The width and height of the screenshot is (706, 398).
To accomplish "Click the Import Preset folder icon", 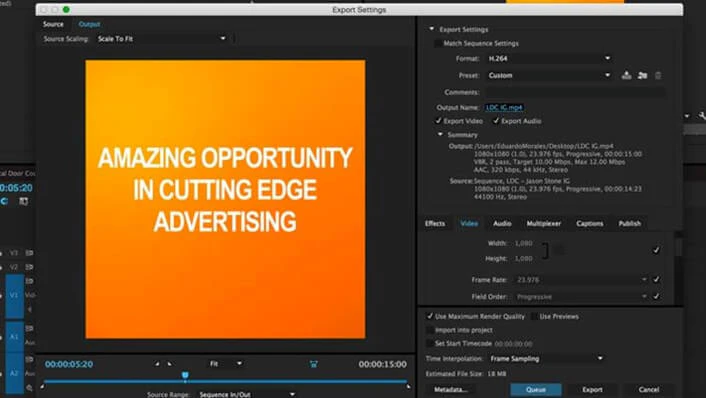I will tap(643, 75).
